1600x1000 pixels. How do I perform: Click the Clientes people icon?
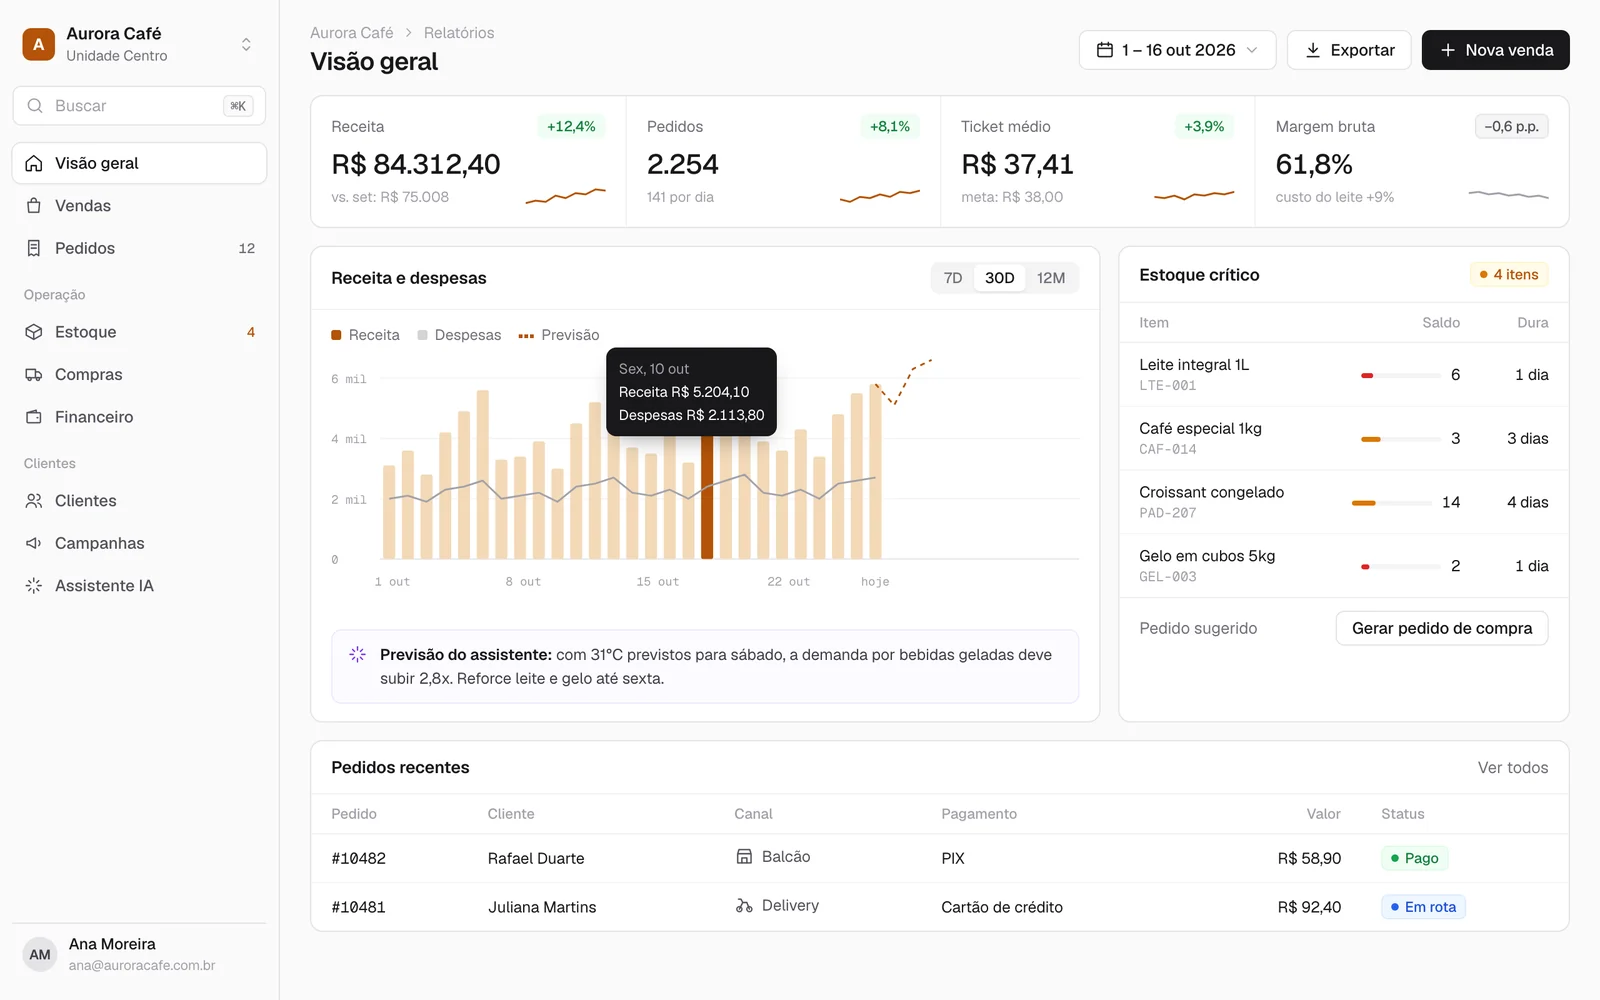point(34,501)
